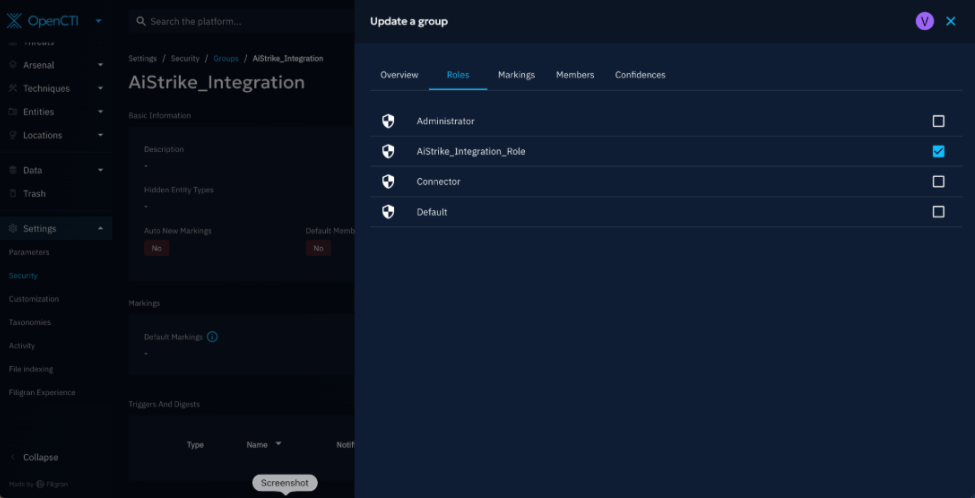Click the Data database icon
The image size is (975, 498).
click(13, 170)
